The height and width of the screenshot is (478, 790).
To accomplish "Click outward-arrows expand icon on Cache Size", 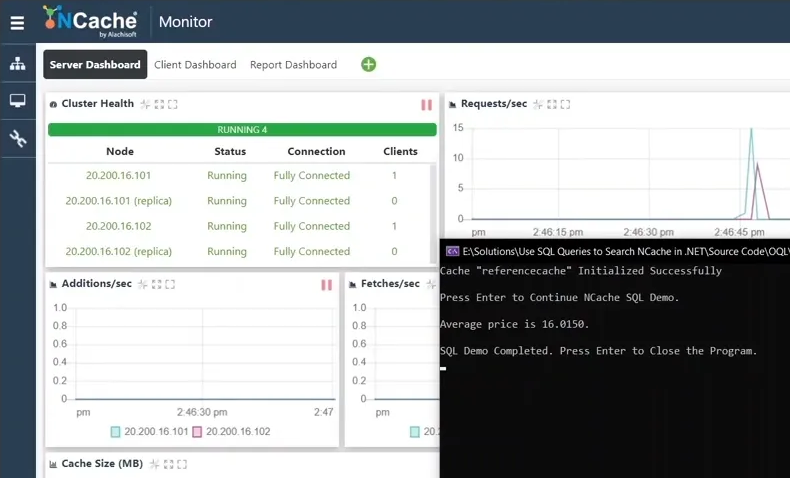I will 169,464.
